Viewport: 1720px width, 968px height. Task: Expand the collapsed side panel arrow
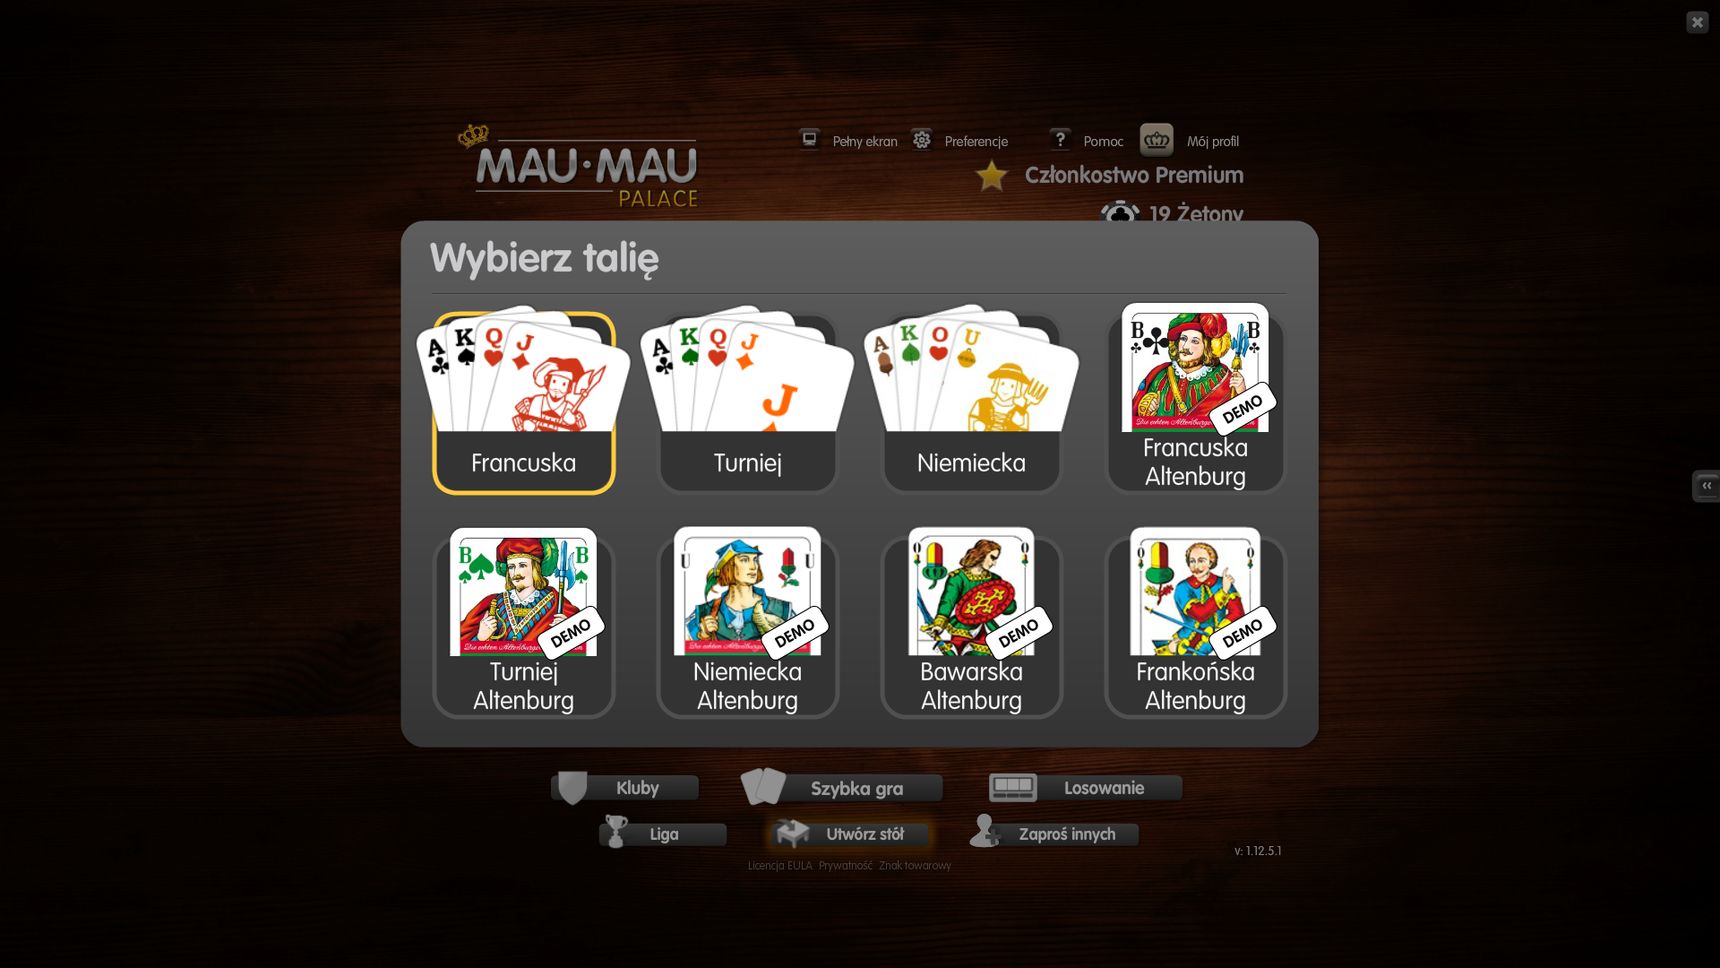pyautogui.click(x=1706, y=486)
